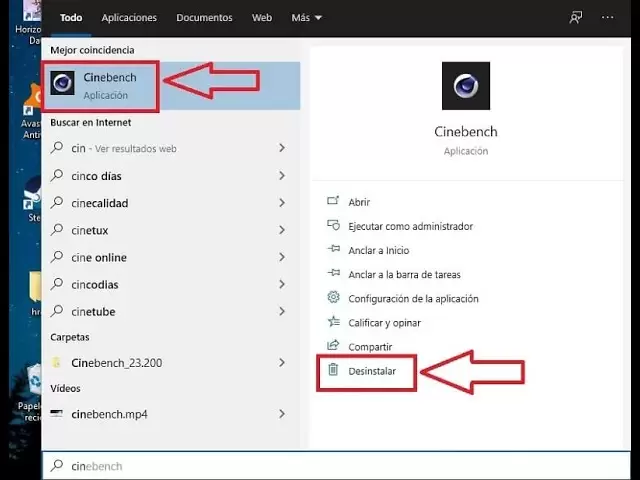Expand arrow next to cinecalidad
The height and width of the screenshot is (480, 640).
(282, 203)
